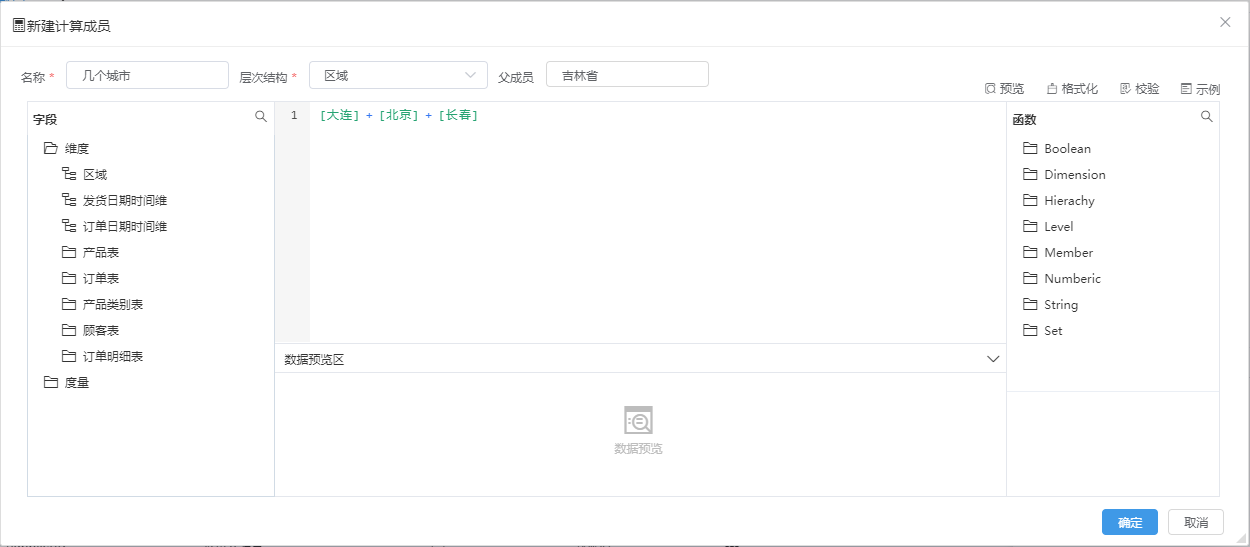
Task: Click the 格式化 format toolbar button
Action: 1072,89
